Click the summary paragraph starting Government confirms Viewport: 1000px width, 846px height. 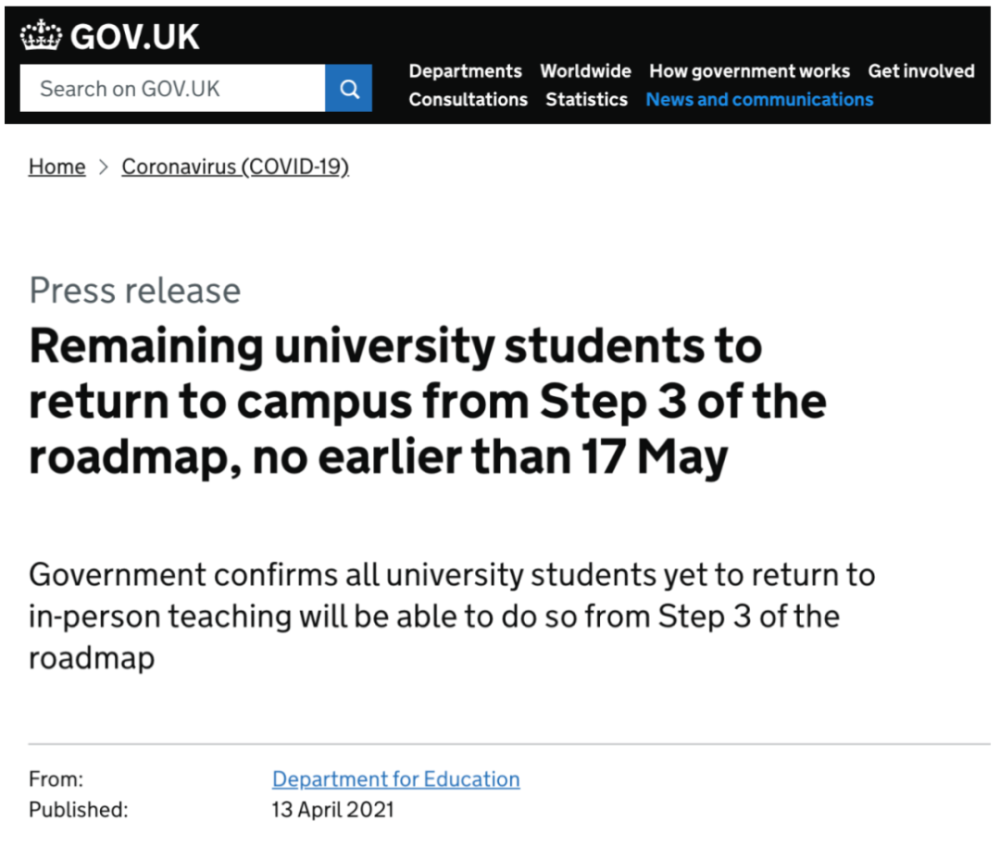tap(452, 616)
